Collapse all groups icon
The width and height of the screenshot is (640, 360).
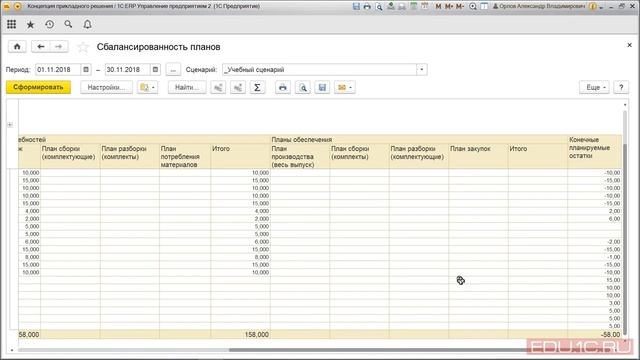click(x=218, y=87)
